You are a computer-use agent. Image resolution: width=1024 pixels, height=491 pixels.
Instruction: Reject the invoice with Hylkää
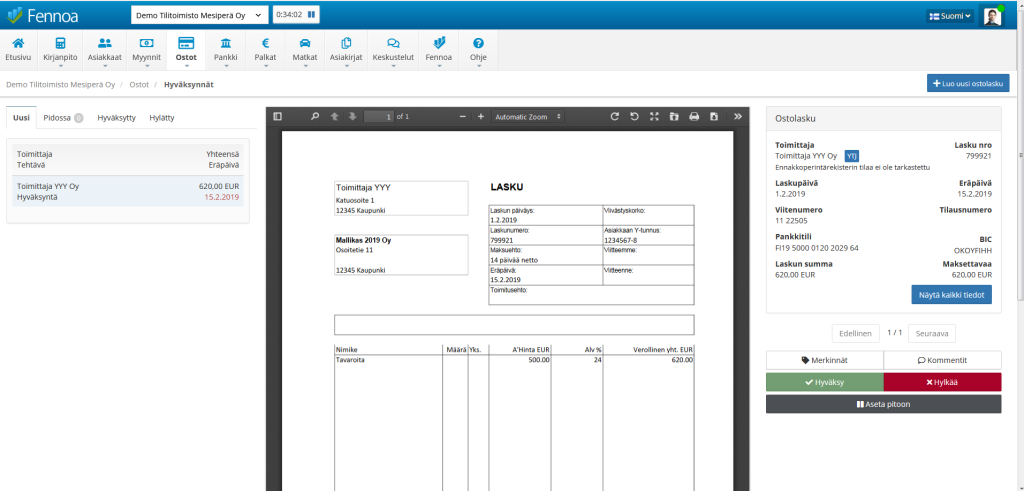(942, 382)
